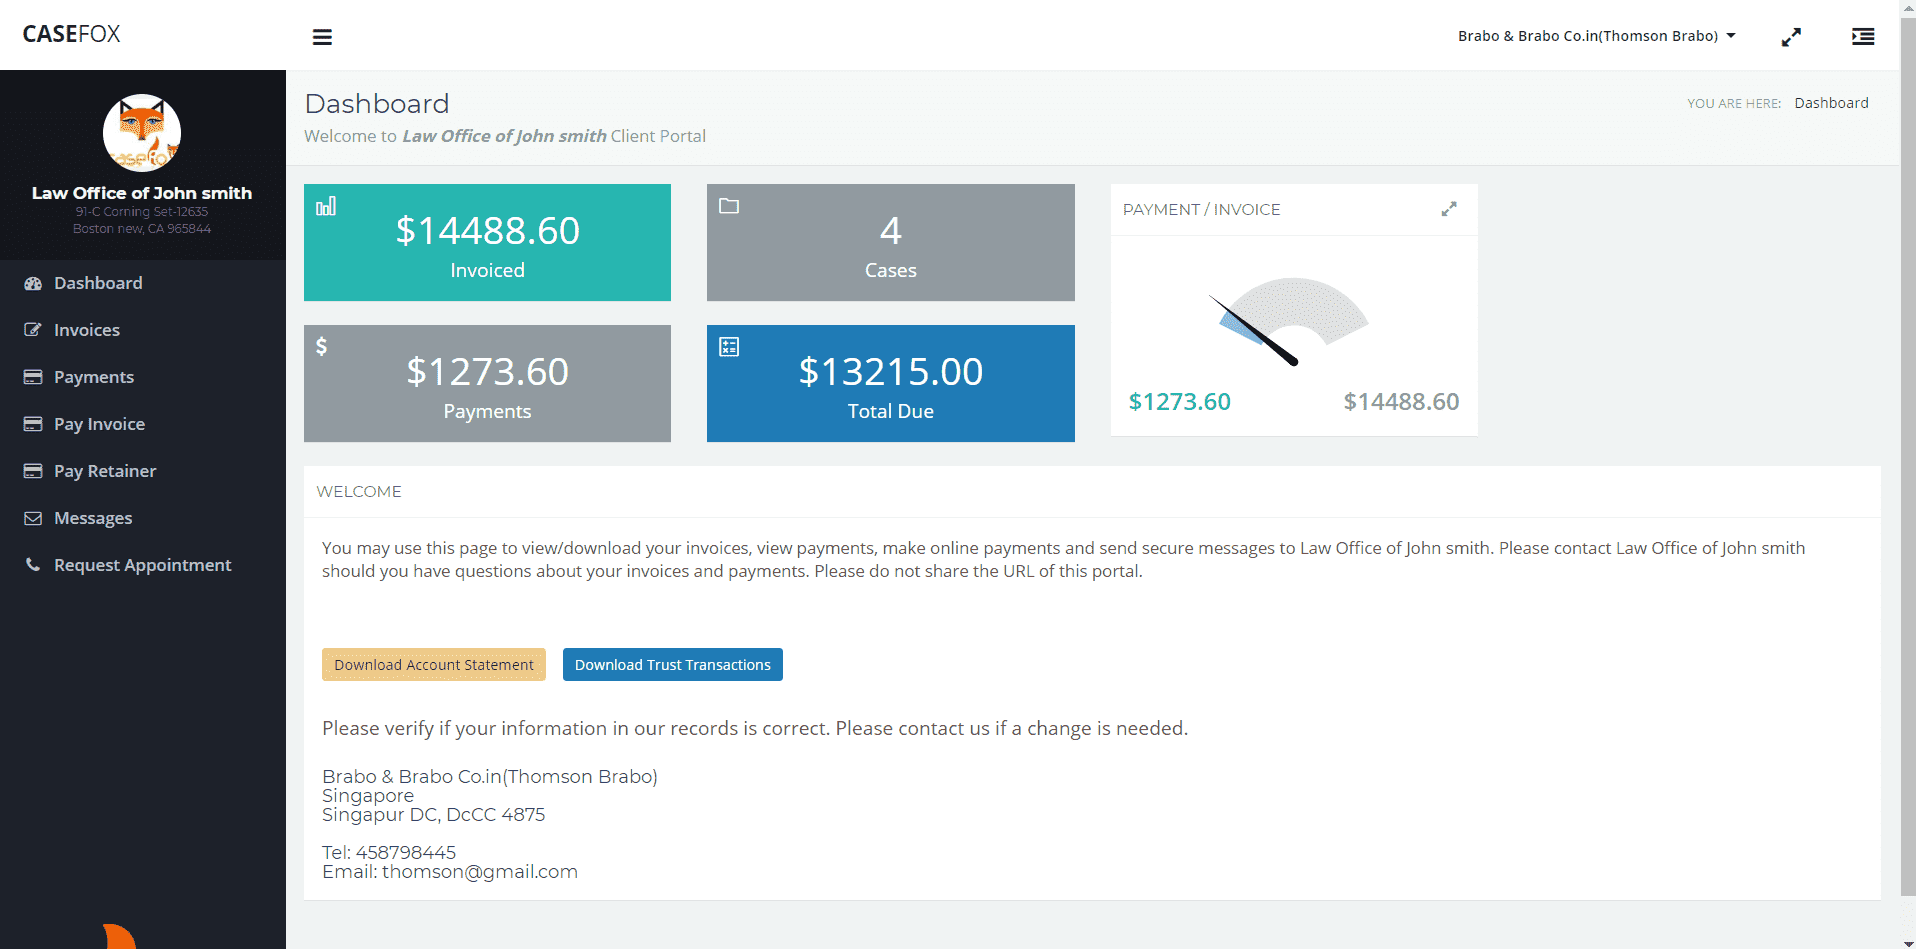Toggle the hamburger sidebar menu icon
Screen dimensions: 1916x949
pos(322,37)
